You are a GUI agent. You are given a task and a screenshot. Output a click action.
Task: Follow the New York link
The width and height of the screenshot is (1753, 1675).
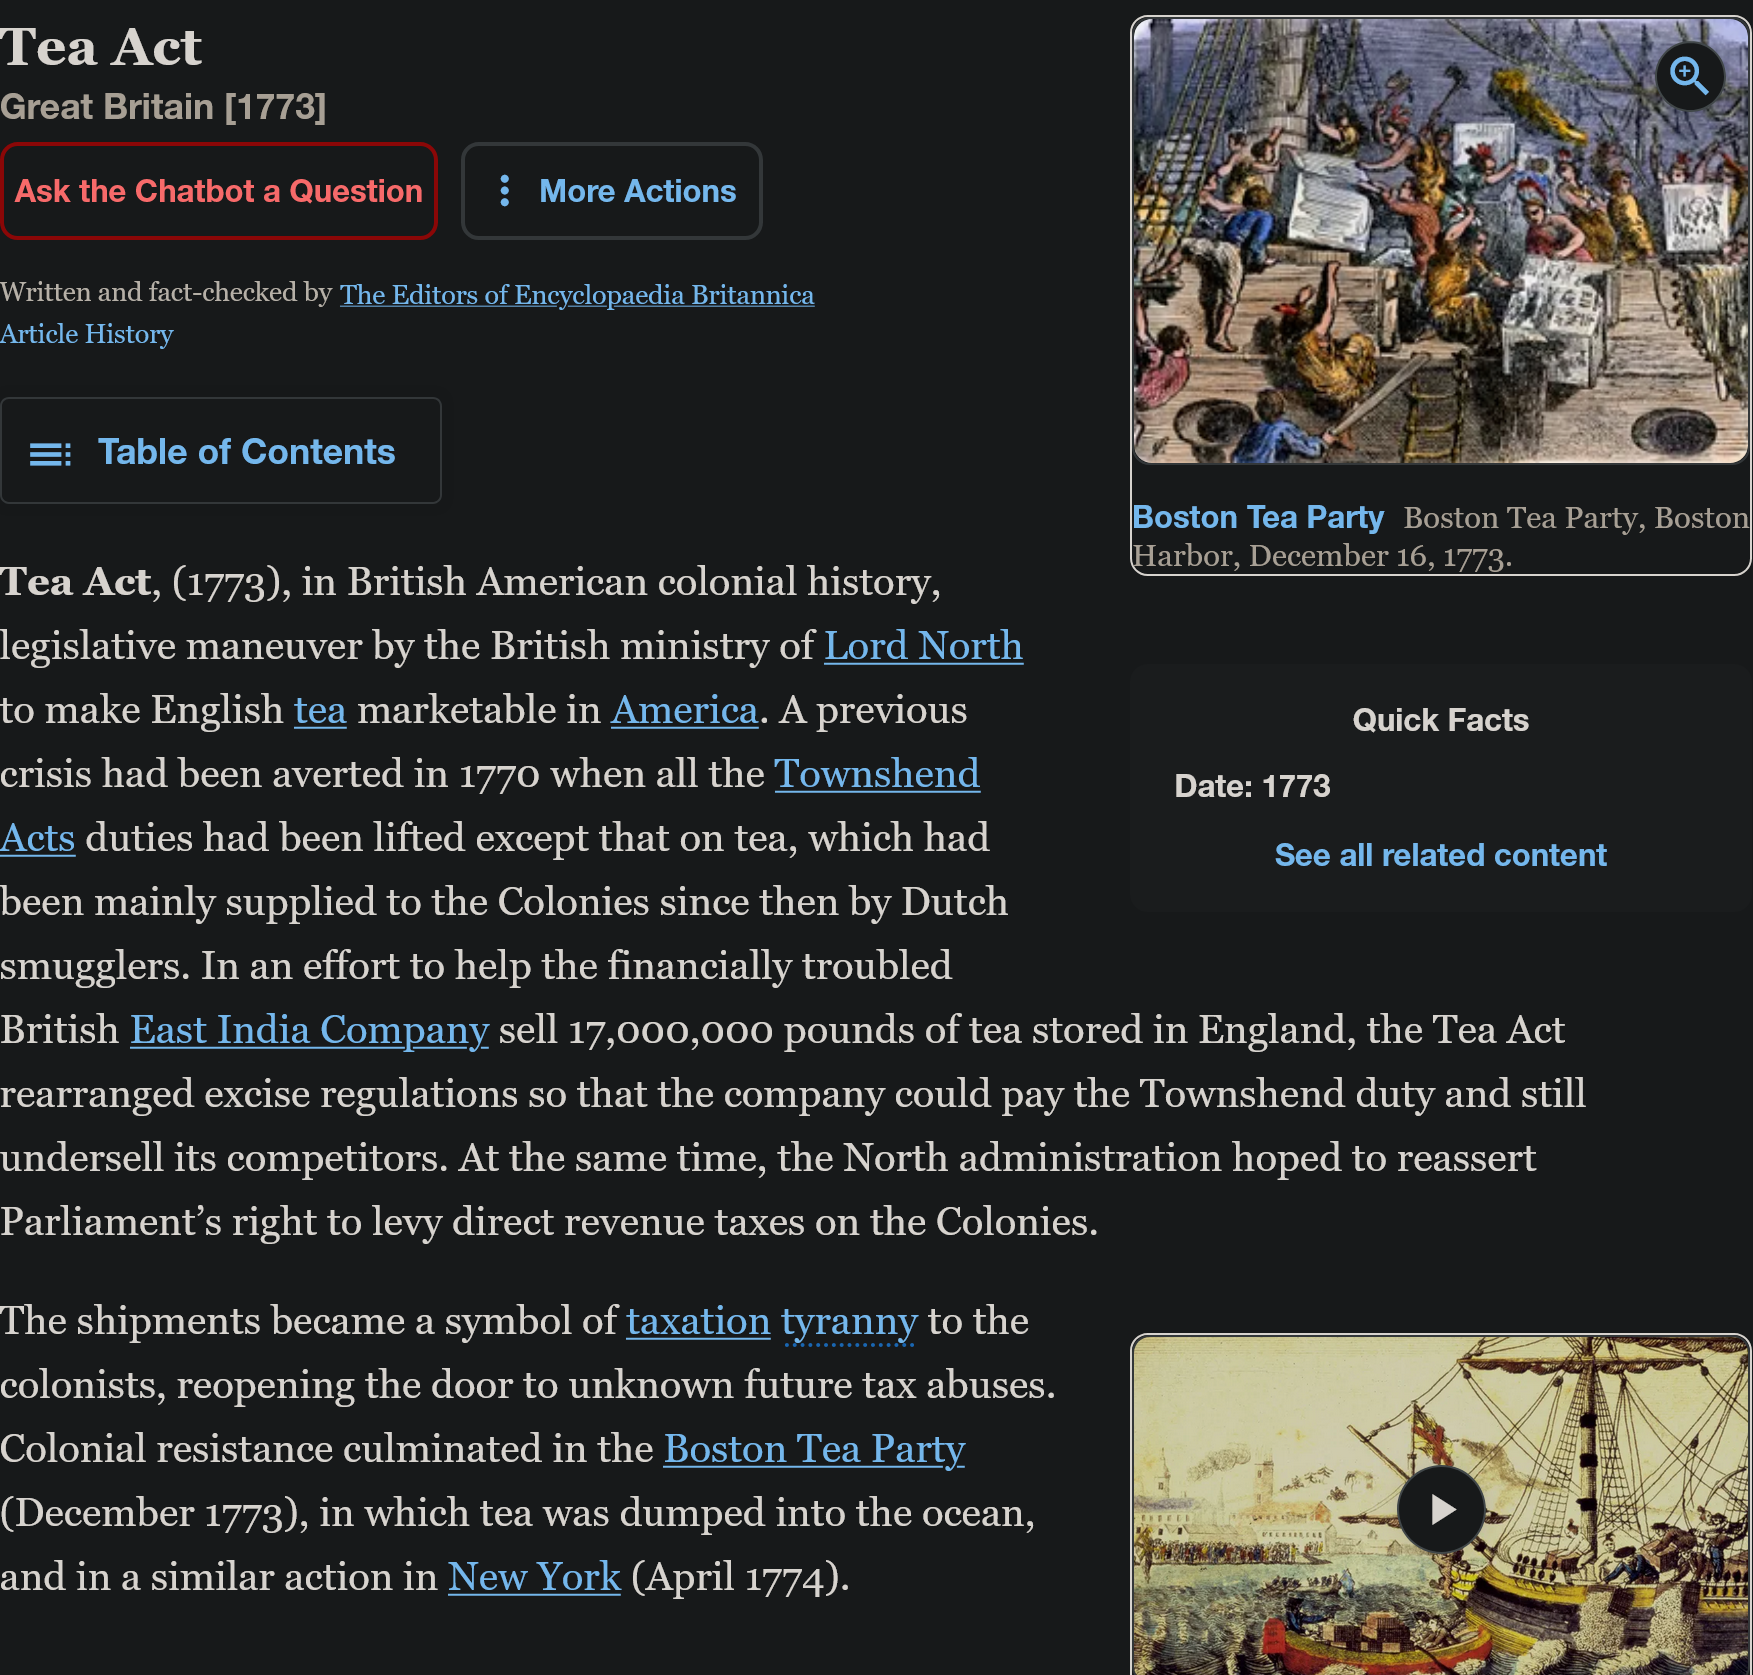tap(534, 1577)
